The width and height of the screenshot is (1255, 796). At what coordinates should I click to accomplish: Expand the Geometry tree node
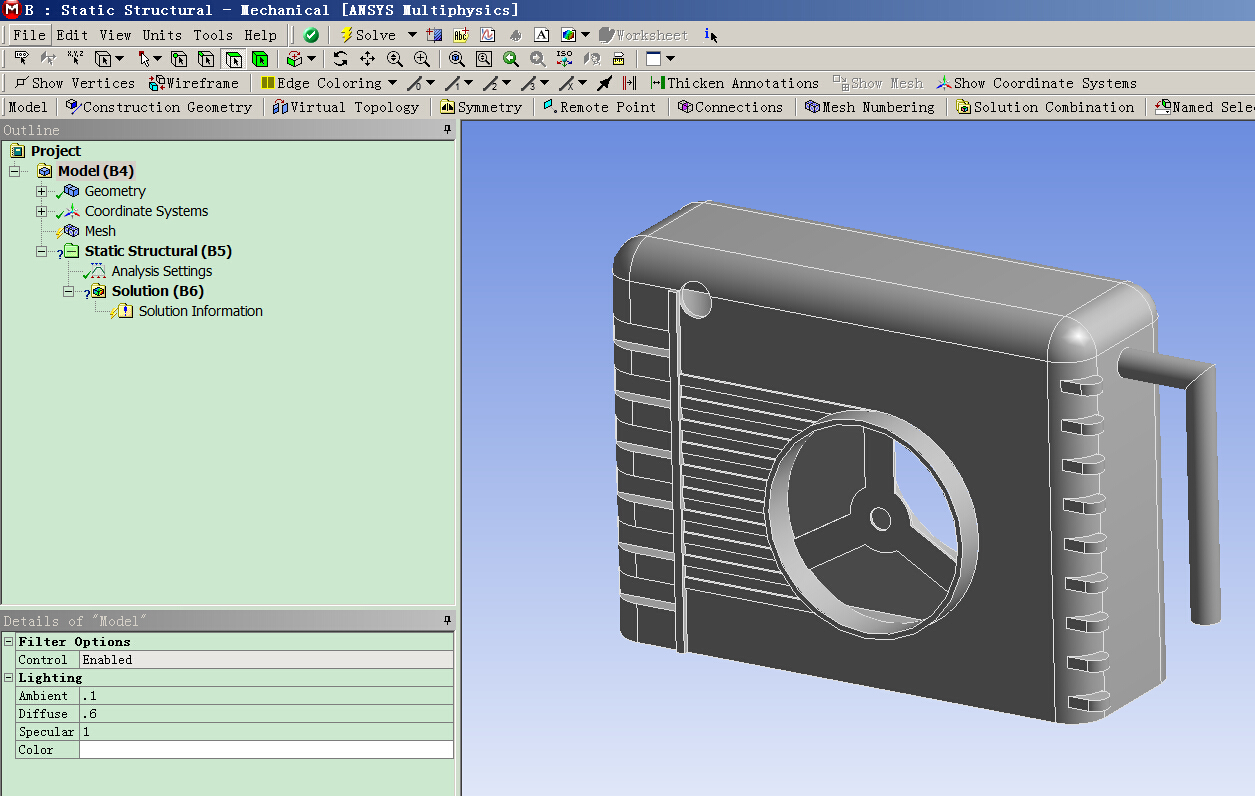tap(41, 191)
